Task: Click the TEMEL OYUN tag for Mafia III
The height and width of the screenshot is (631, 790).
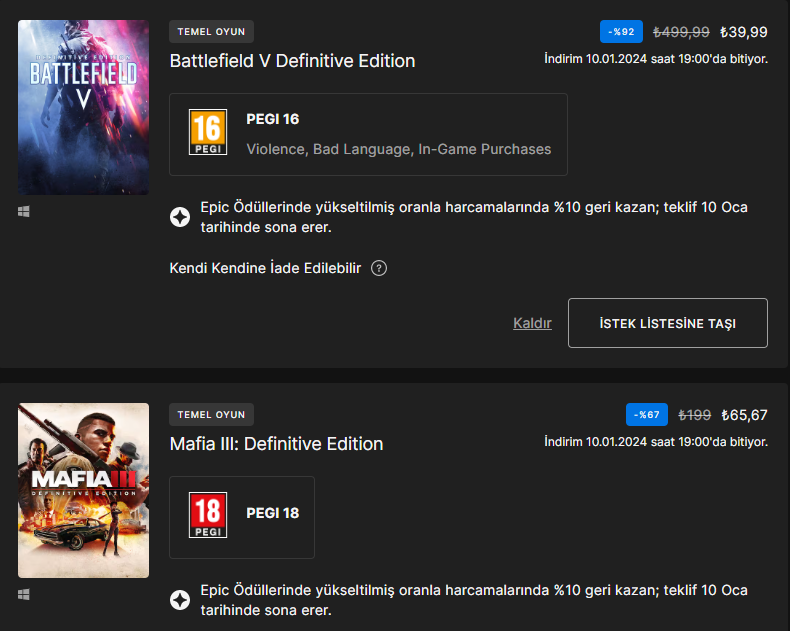Action: (211, 415)
